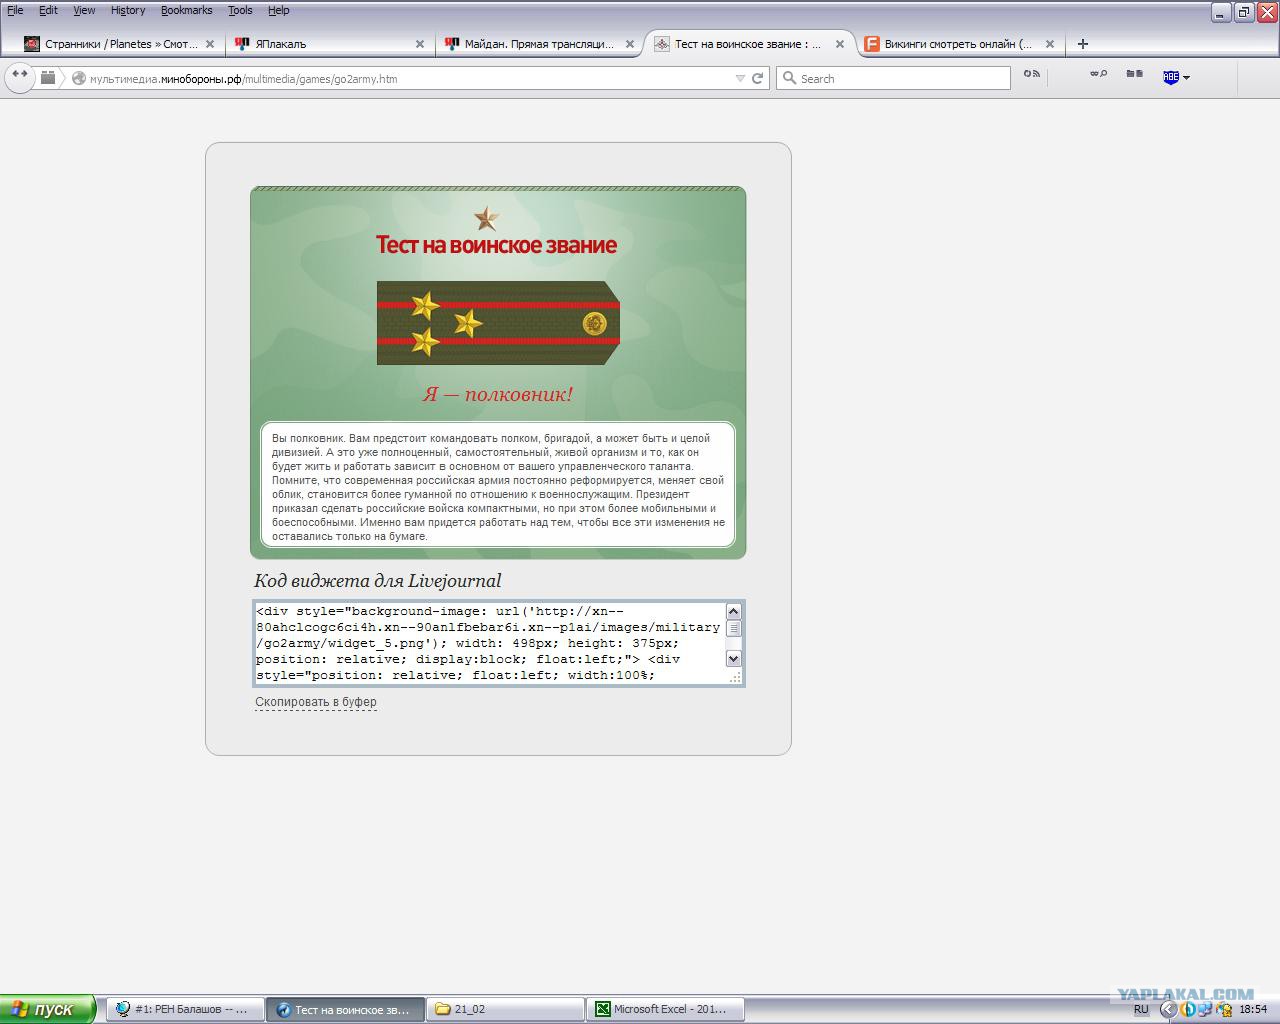The height and width of the screenshot is (1024, 1280).
Task: Click the site identity globe icon
Action: (x=79, y=78)
